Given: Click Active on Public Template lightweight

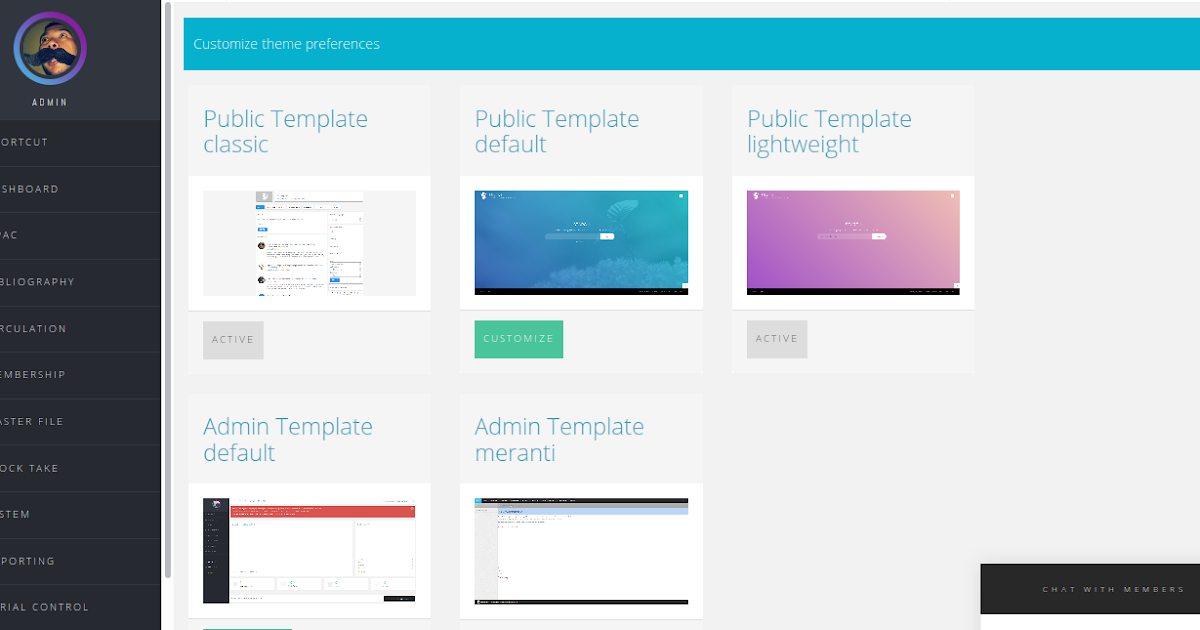Looking at the screenshot, I should [777, 339].
